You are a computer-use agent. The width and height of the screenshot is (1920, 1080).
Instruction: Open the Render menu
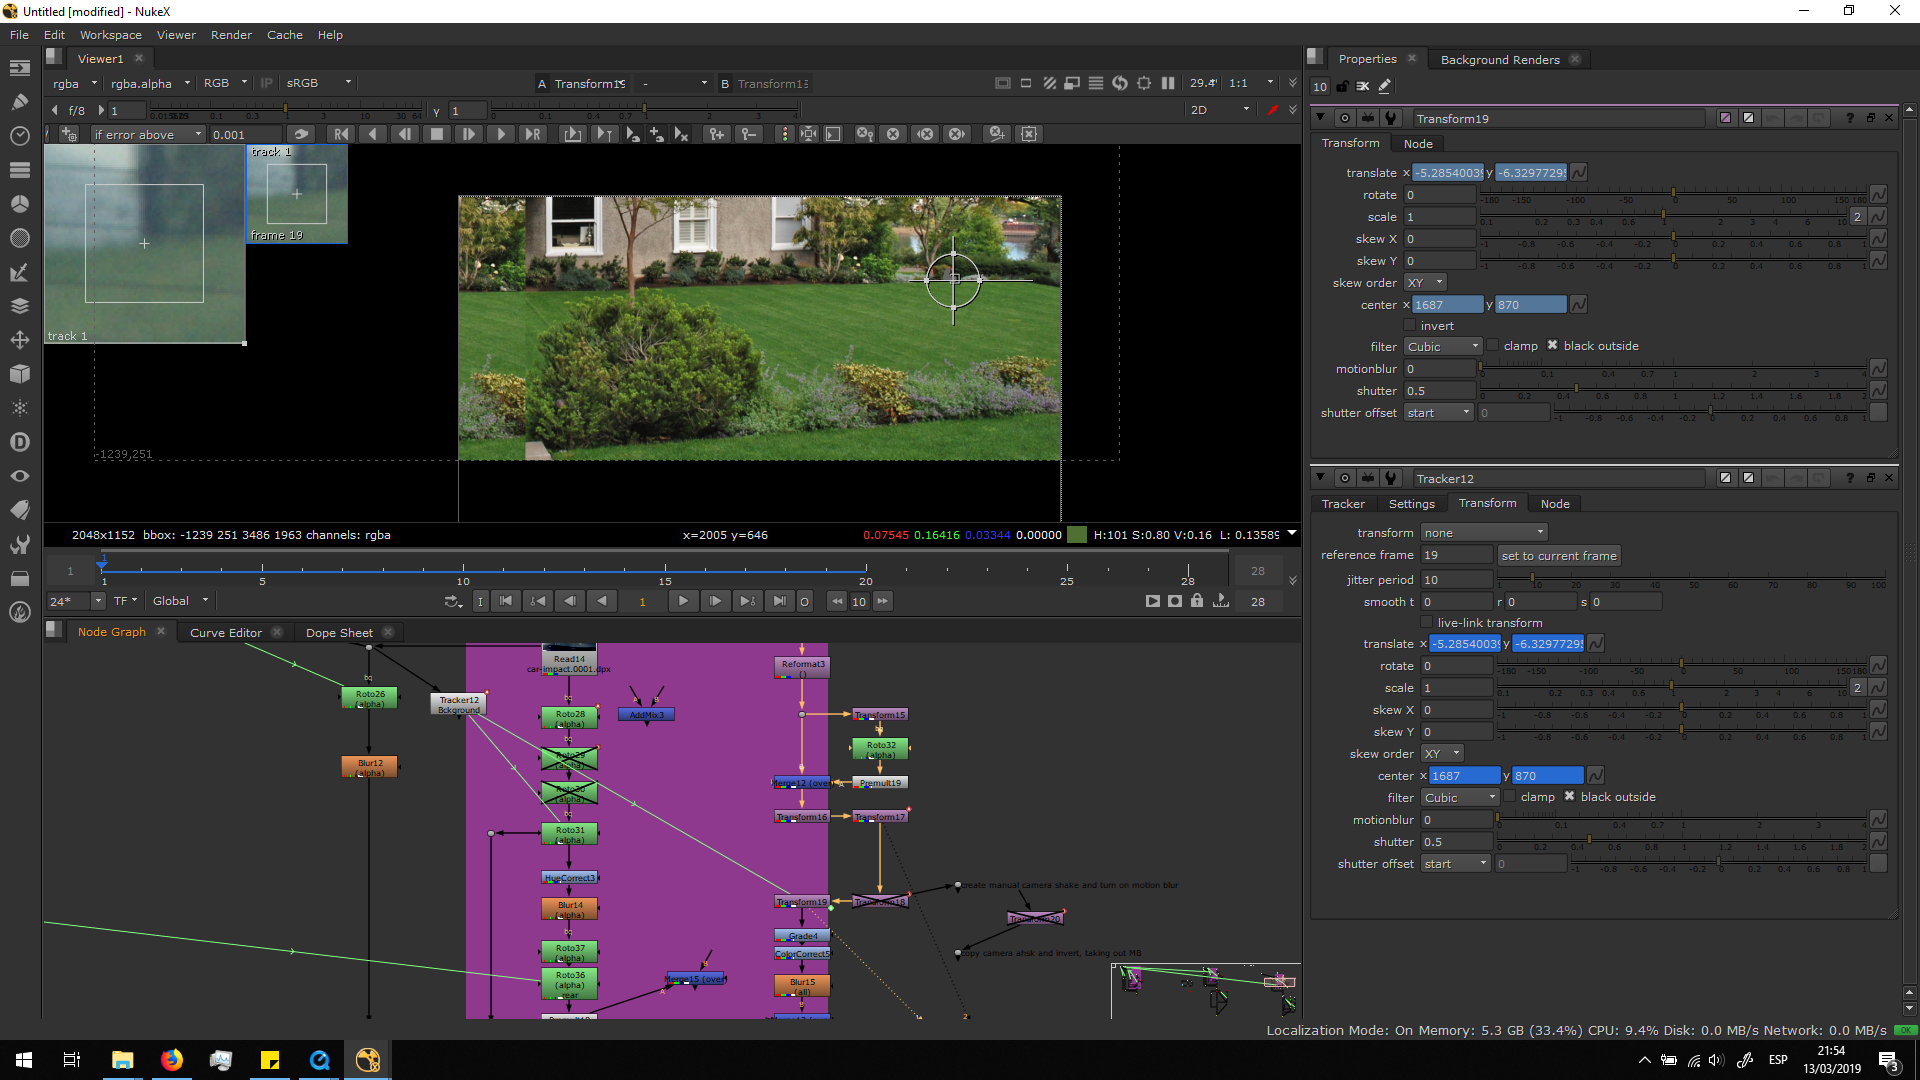(231, 35)
